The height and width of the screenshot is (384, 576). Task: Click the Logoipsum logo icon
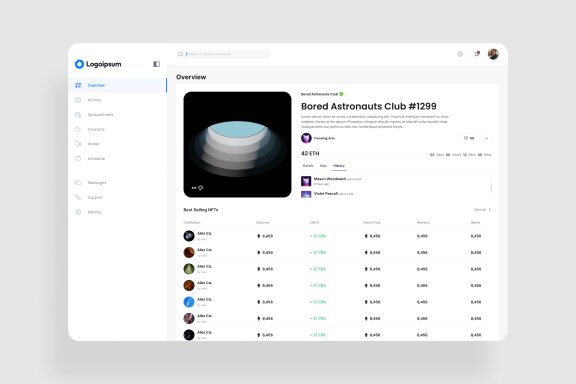coord(79,64)
